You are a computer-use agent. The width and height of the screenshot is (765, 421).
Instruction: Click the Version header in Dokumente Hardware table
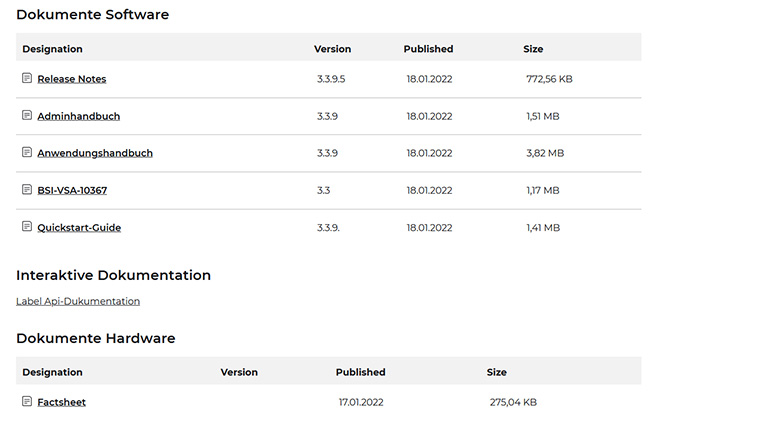239,372
